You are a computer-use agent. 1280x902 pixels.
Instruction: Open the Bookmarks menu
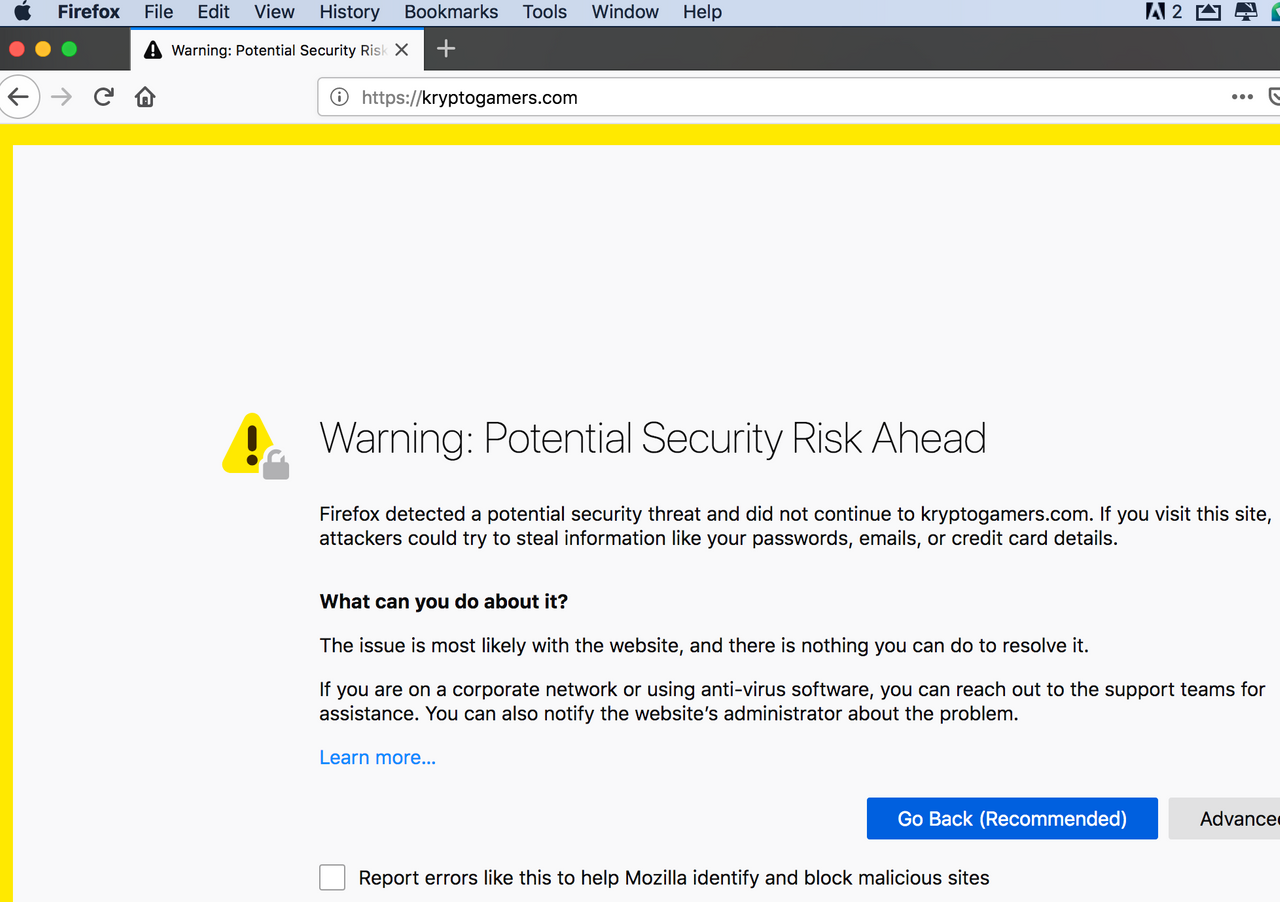coord(451,12)
